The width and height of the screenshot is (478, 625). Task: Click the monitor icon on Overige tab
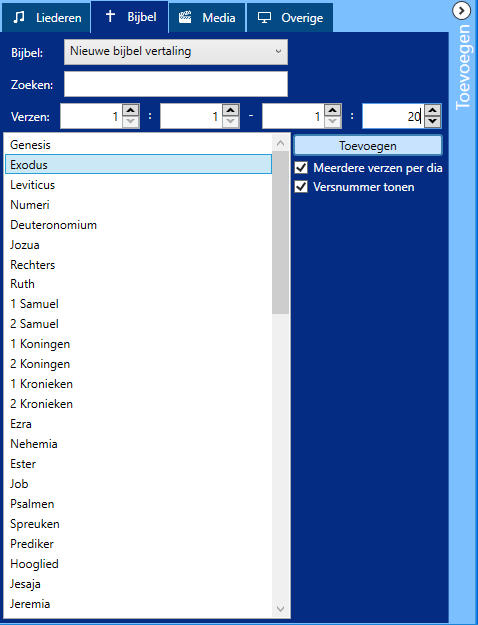[x=264, y=18]
